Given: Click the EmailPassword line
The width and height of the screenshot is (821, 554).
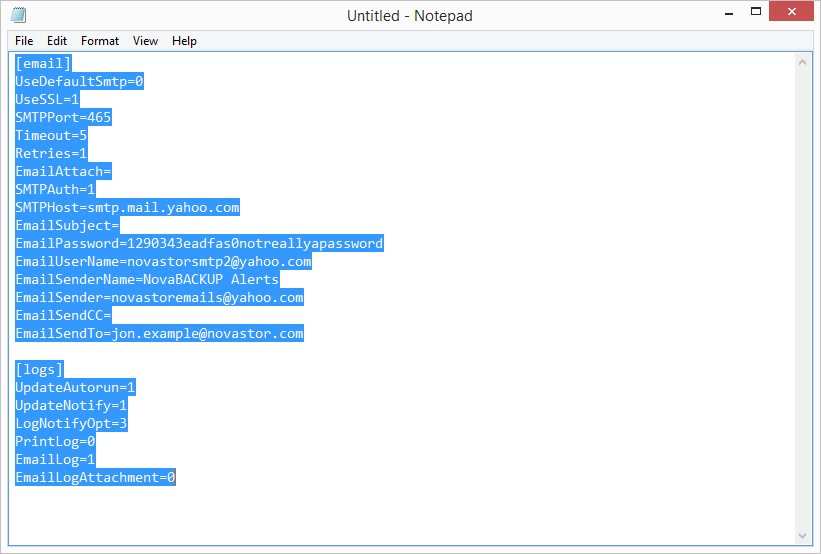Looking at the screenshot, I should coord(199,243).
